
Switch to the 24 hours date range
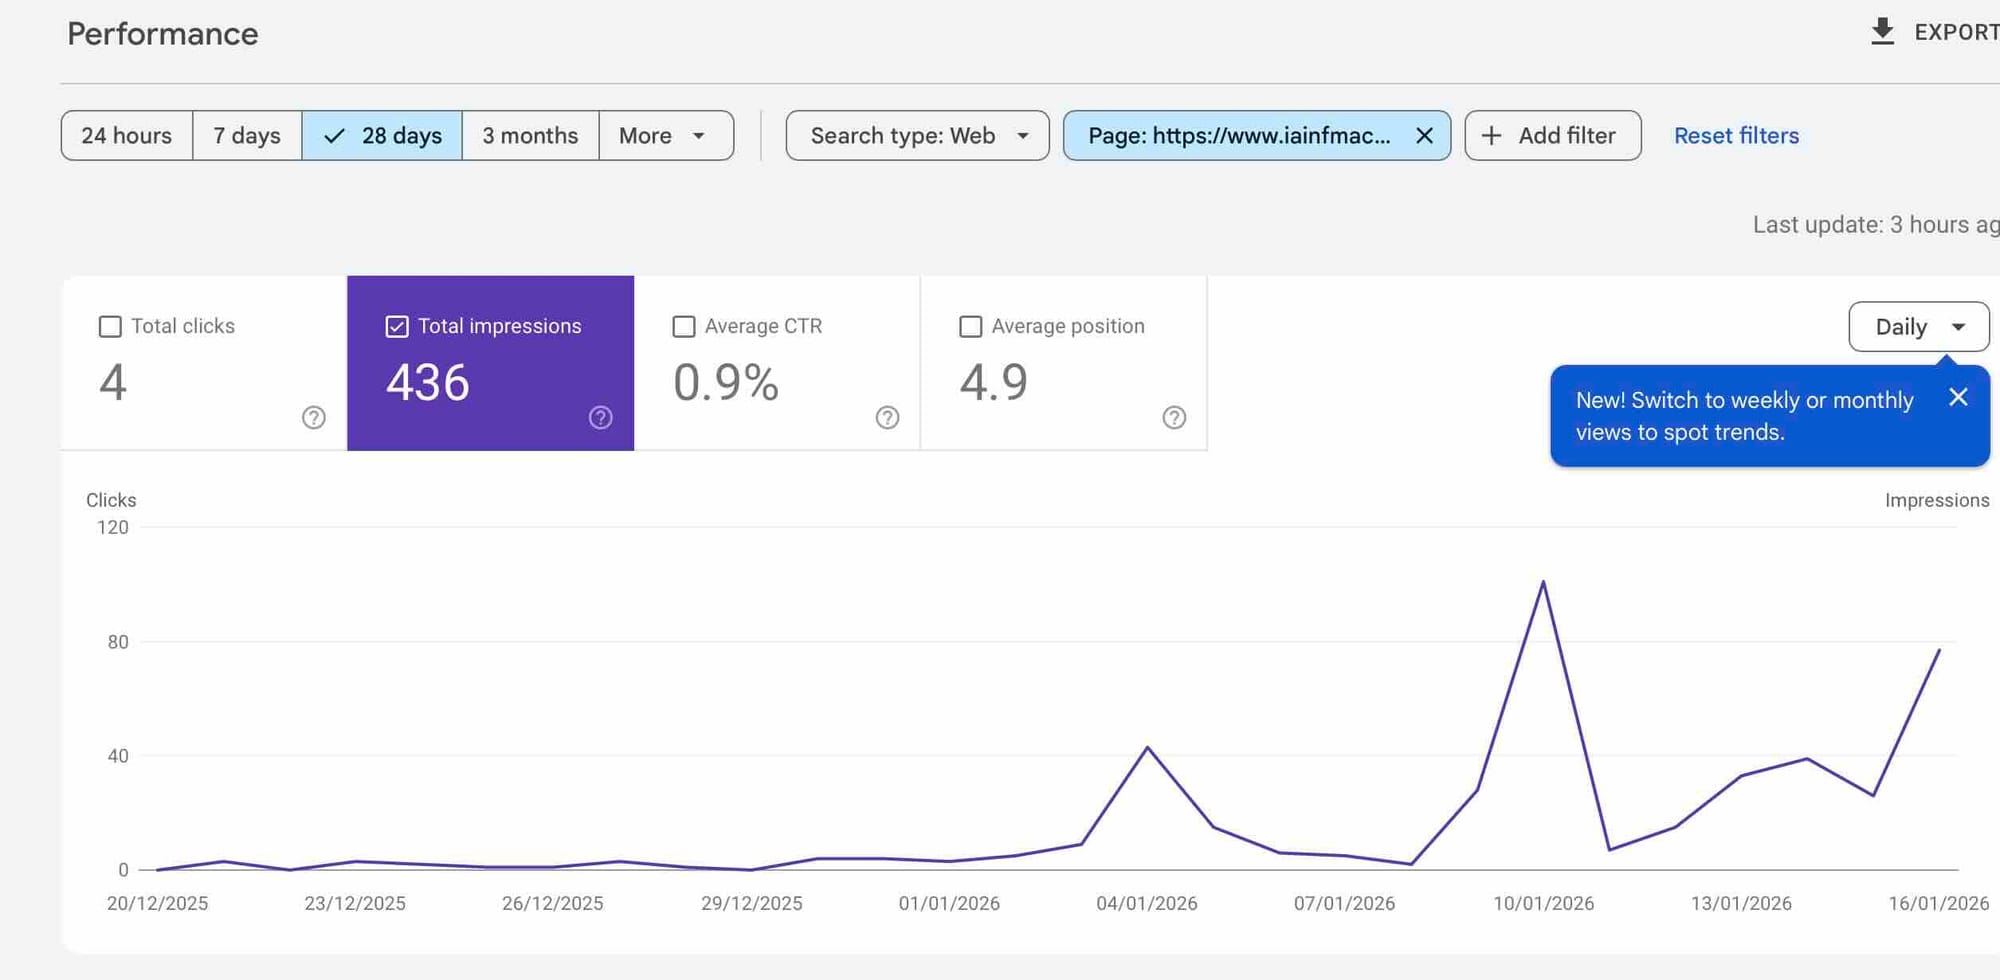[x=127, y=135]
